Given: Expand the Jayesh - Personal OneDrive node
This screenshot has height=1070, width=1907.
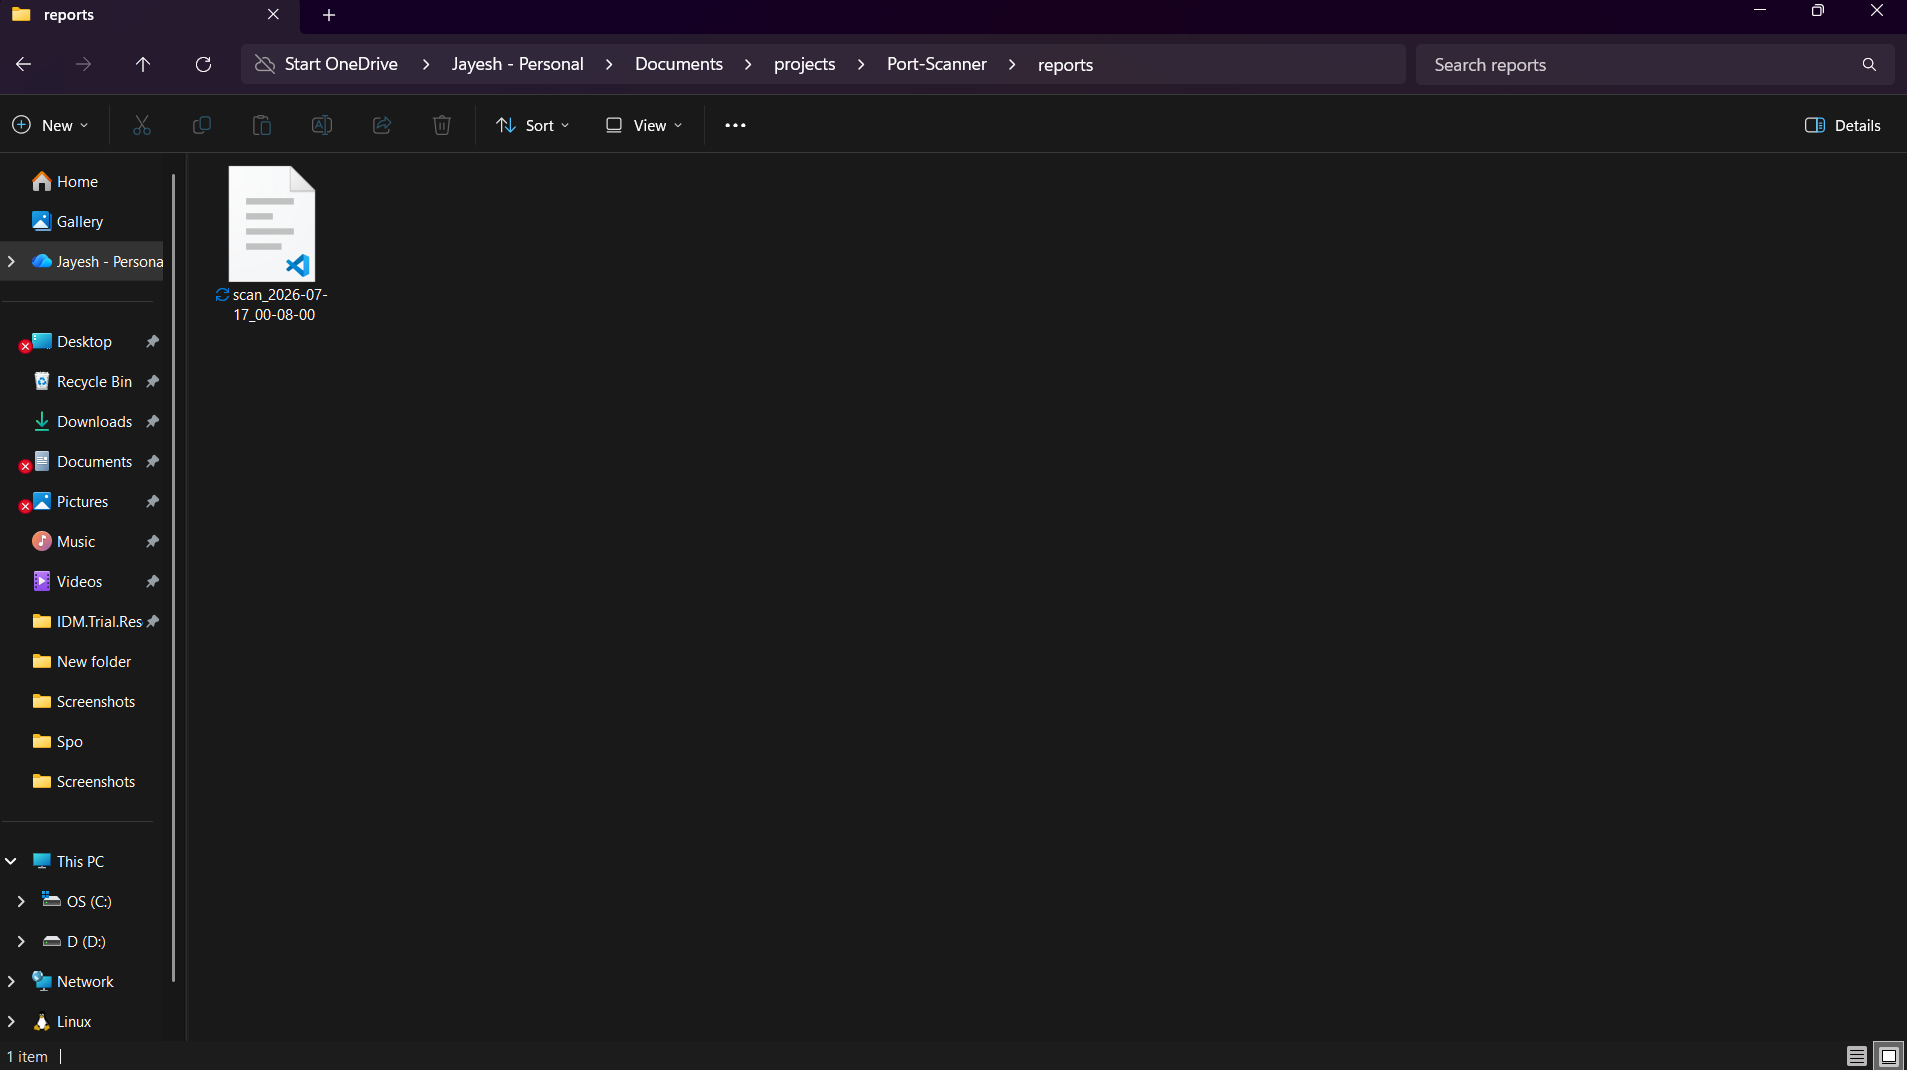Looking at the screenshot, I should pos(11,261).
